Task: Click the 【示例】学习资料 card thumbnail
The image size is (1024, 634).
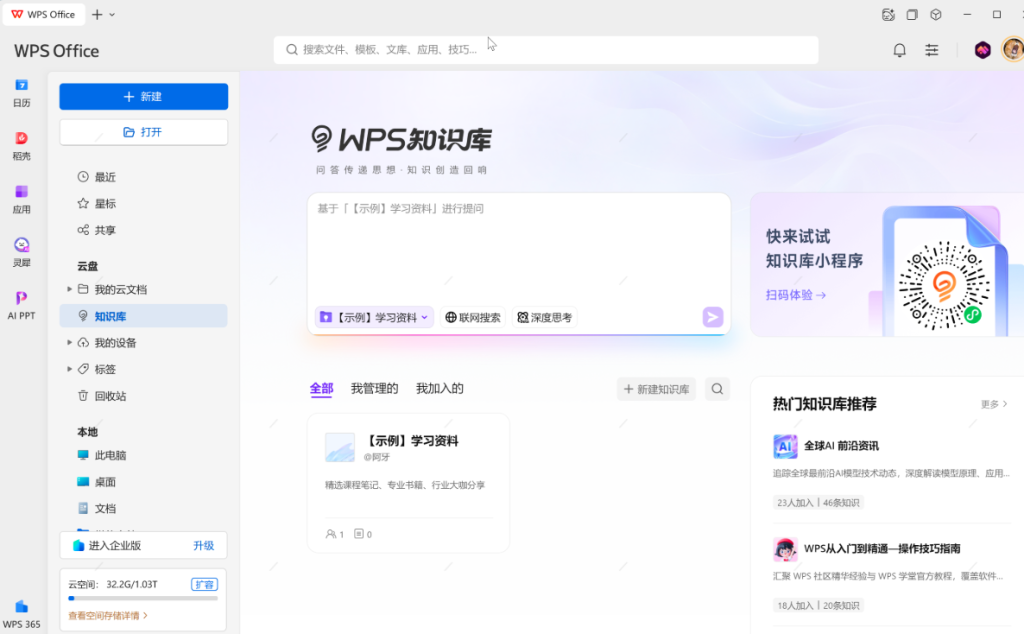Action: tap(340, 447)
